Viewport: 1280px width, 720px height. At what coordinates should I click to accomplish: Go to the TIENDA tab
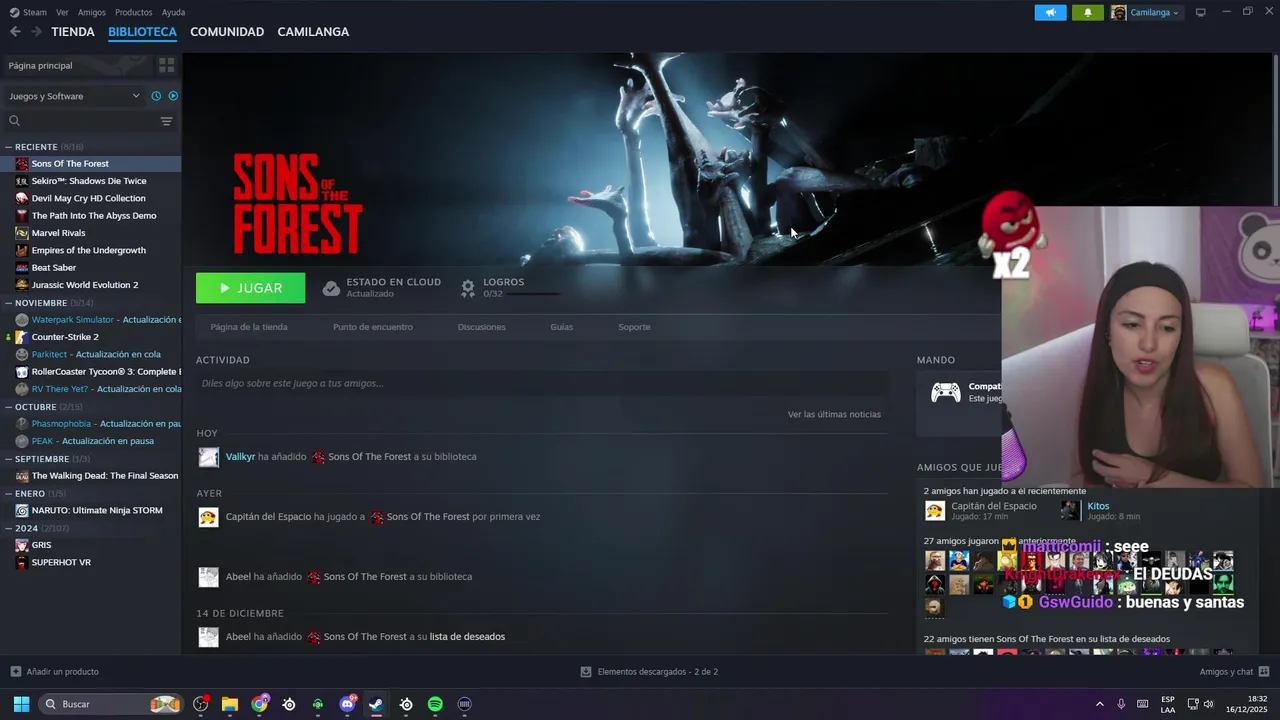point(73,32)
